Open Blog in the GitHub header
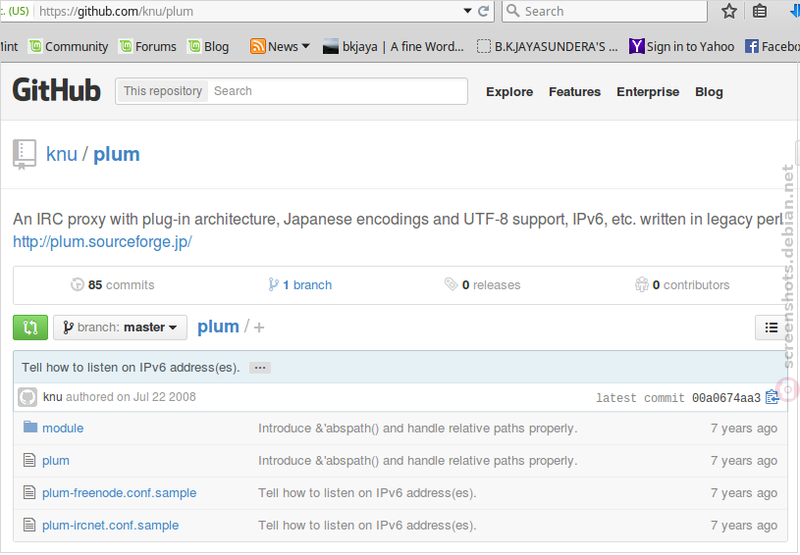800x555 pixels. pos(709,92)
